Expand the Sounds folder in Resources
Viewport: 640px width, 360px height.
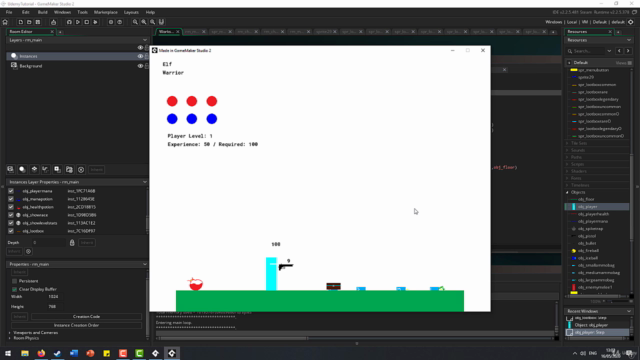pyautogui.click(x=567, y=150)
